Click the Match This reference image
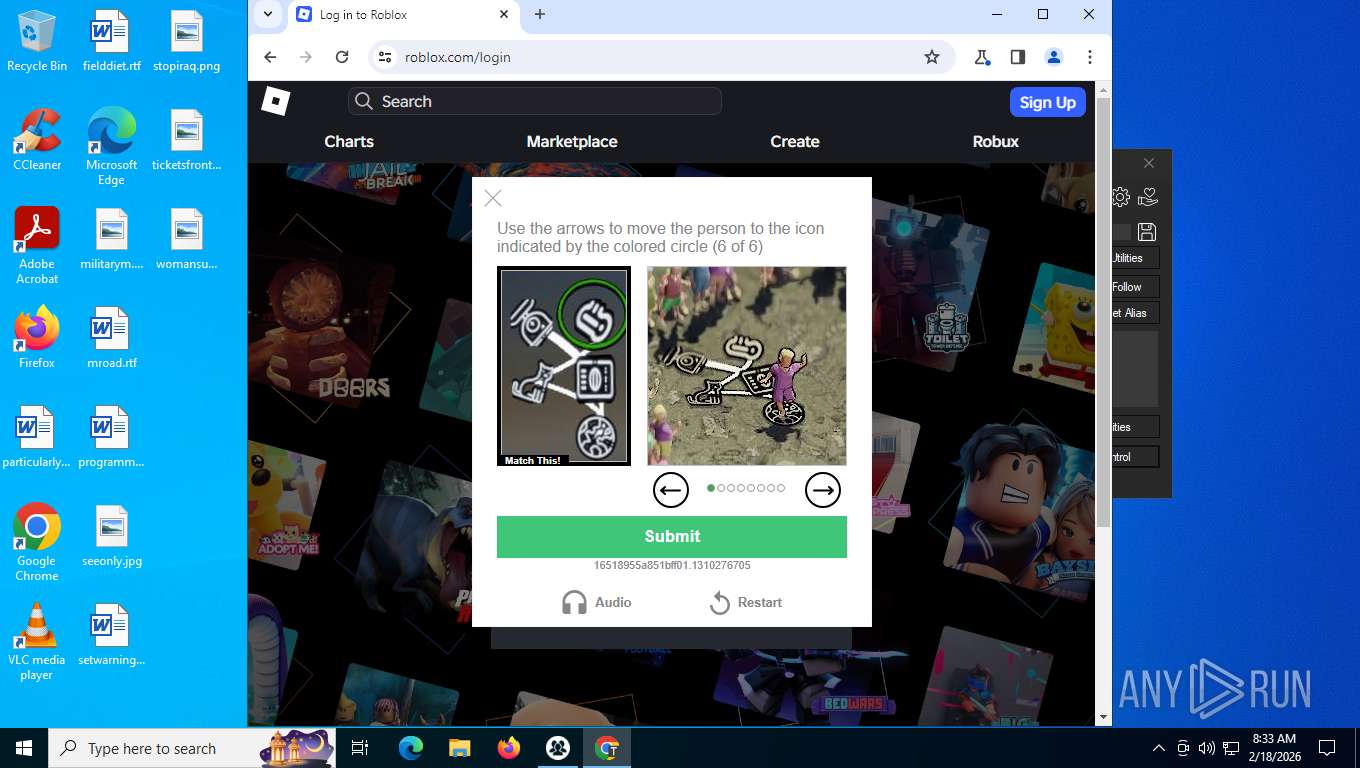Viewport: 1360px width, 768px height. (564, 366)
